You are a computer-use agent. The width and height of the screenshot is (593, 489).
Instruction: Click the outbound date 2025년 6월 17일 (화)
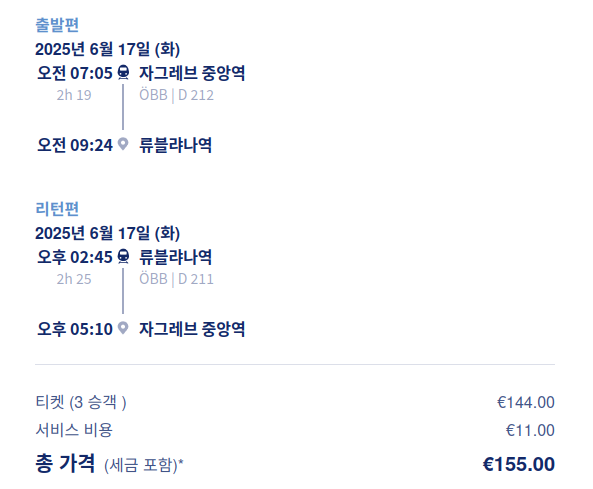[x=107, y=49]
